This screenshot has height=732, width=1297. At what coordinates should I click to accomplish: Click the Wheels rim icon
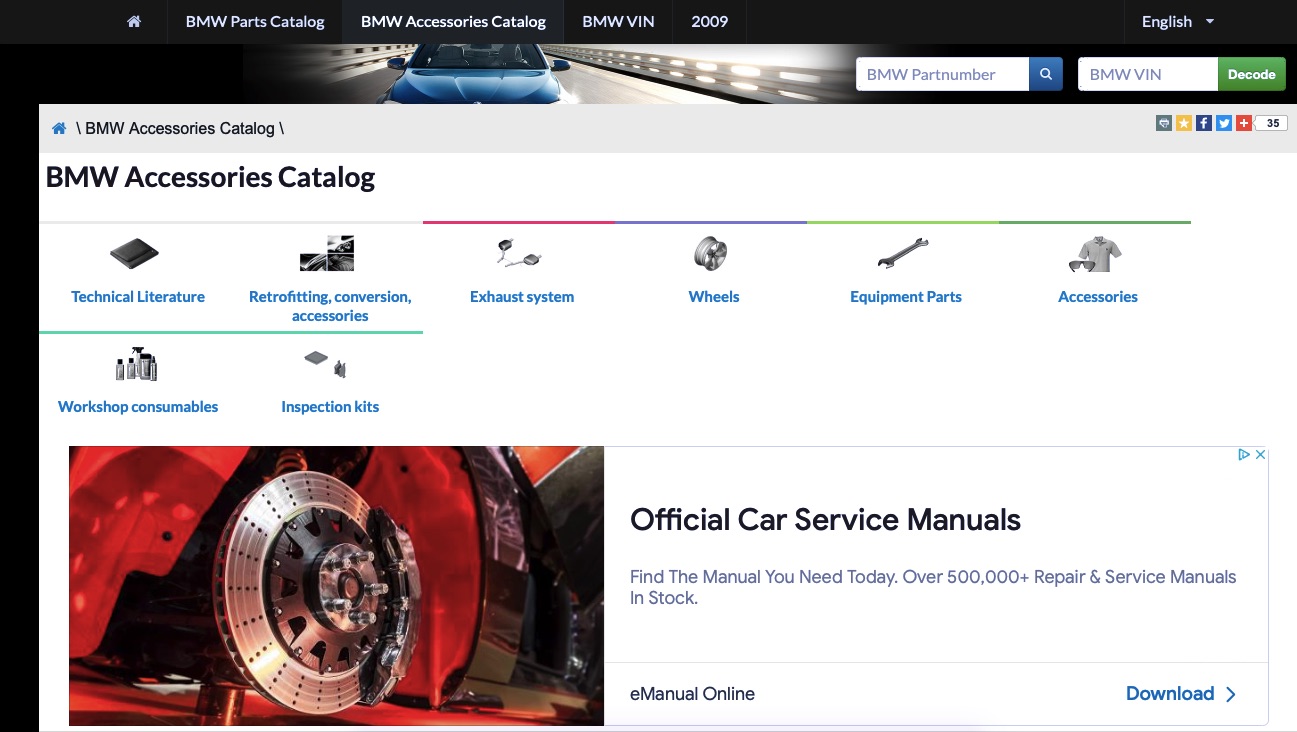pyautogui.click(x=711, y=254)
